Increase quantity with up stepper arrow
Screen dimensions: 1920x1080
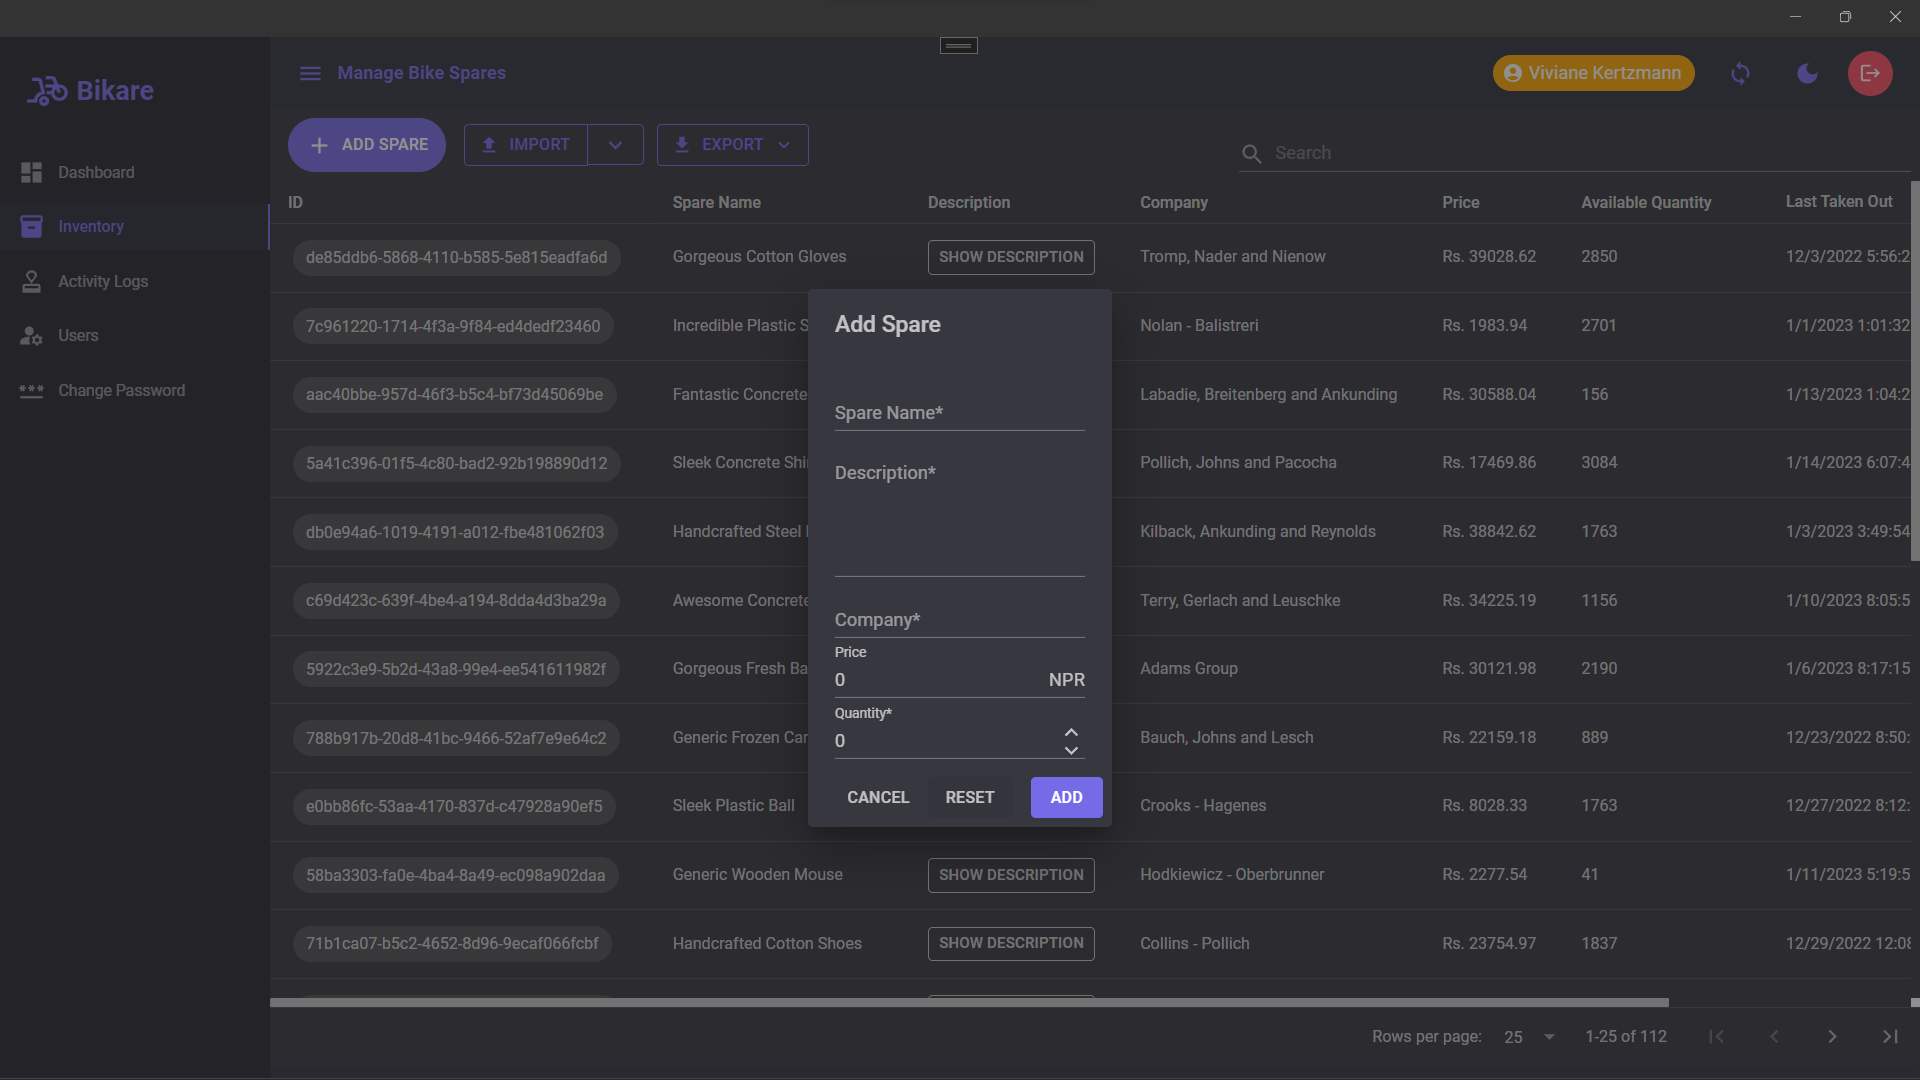(x=1071, y=732)
